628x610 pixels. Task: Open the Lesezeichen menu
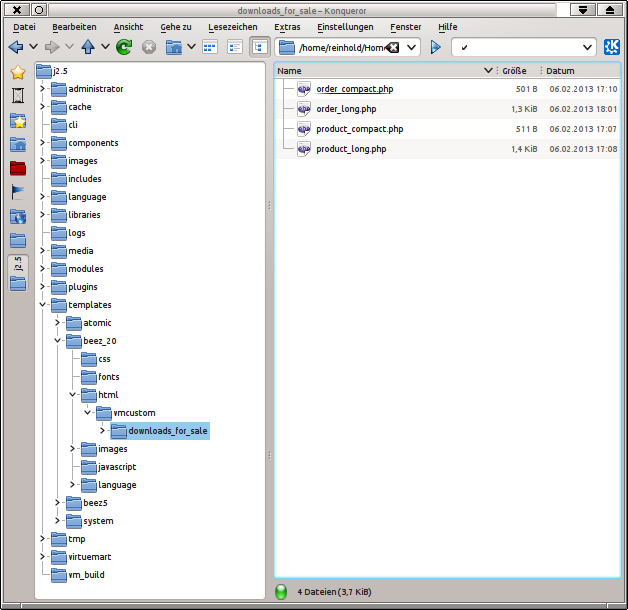(x=232, y=27)
